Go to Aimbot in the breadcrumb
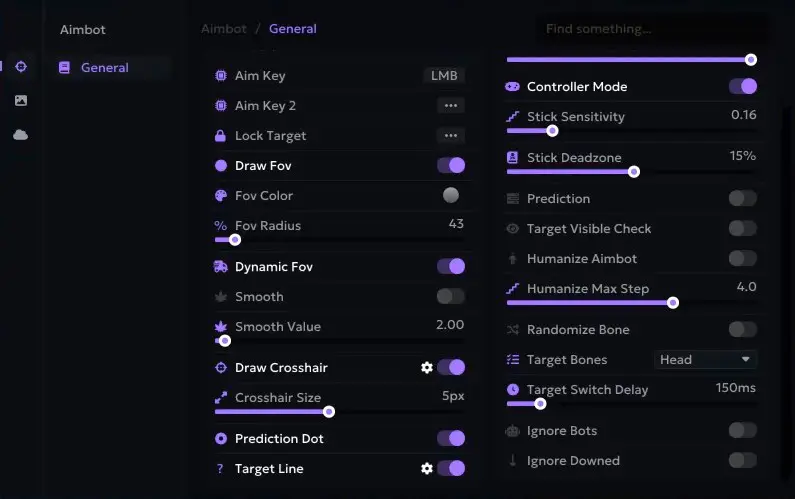The width and height of the screenshot is (795, 499). point(224,29)
